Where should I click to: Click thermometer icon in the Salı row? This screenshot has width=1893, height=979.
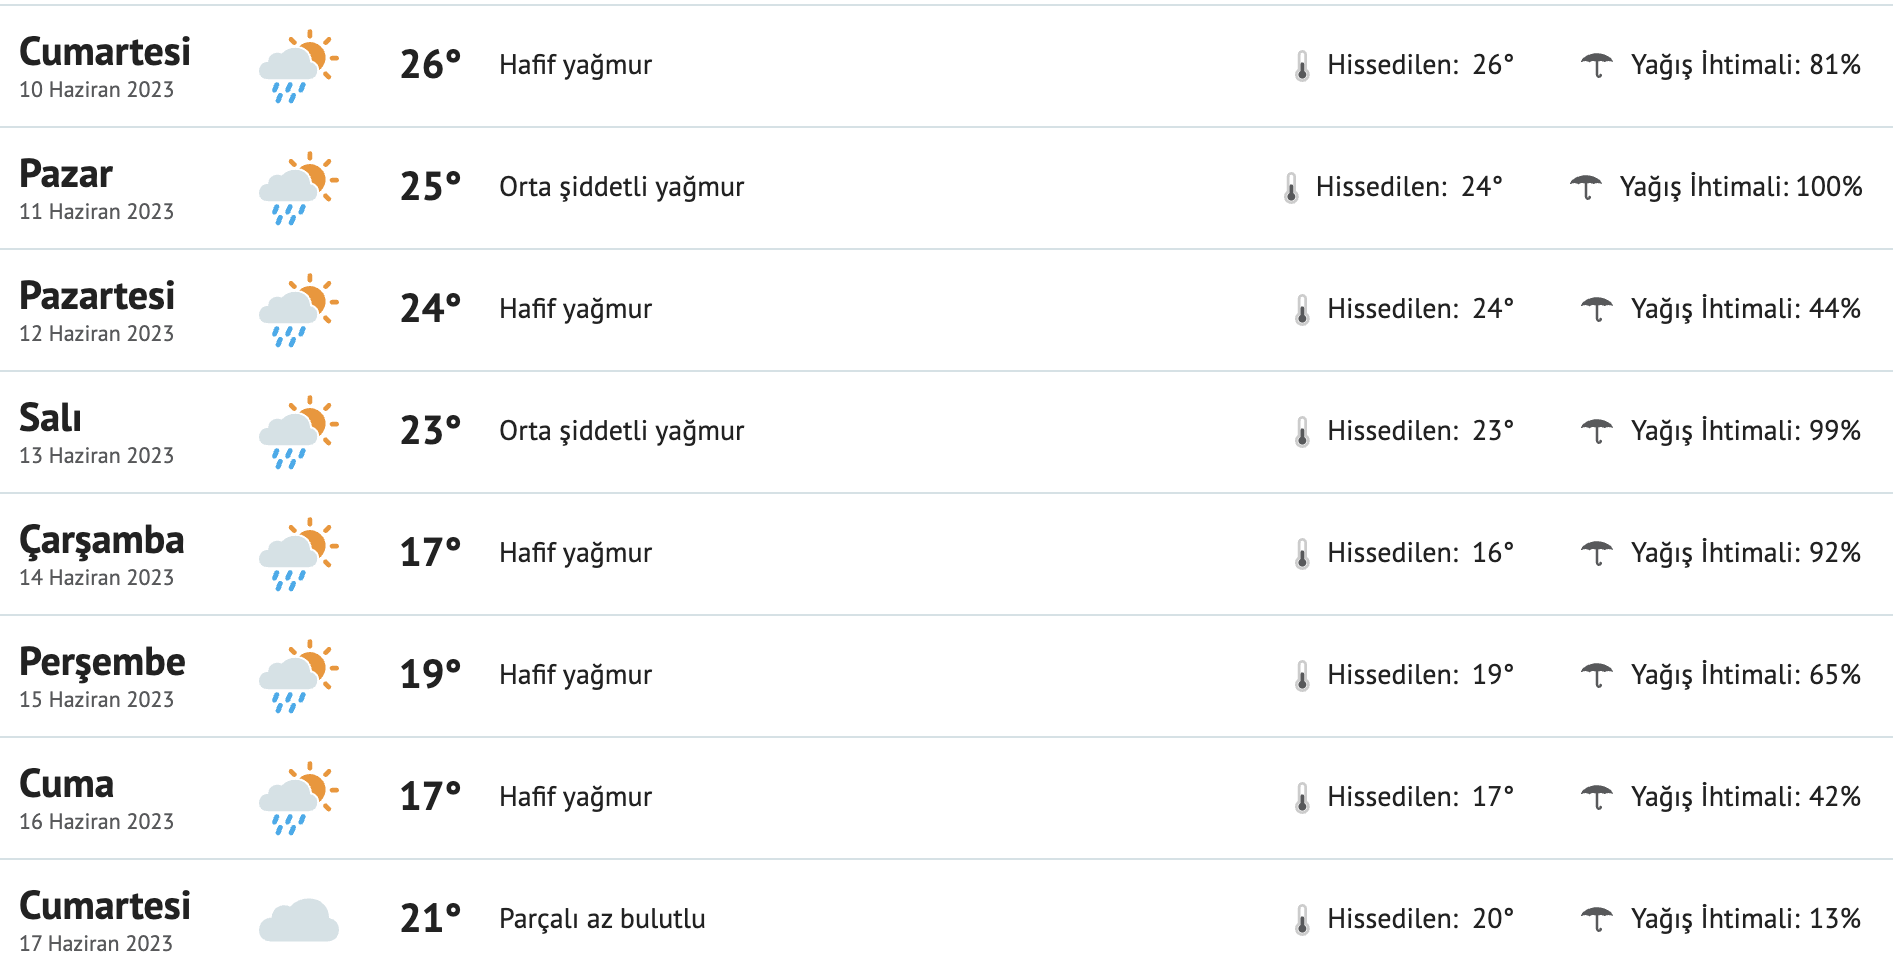point(1302,432)
